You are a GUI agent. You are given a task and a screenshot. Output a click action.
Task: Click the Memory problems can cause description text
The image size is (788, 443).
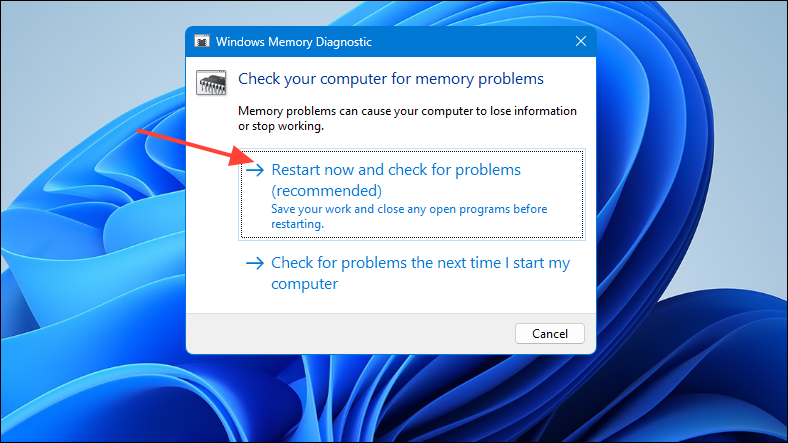(x=407, y=118)
